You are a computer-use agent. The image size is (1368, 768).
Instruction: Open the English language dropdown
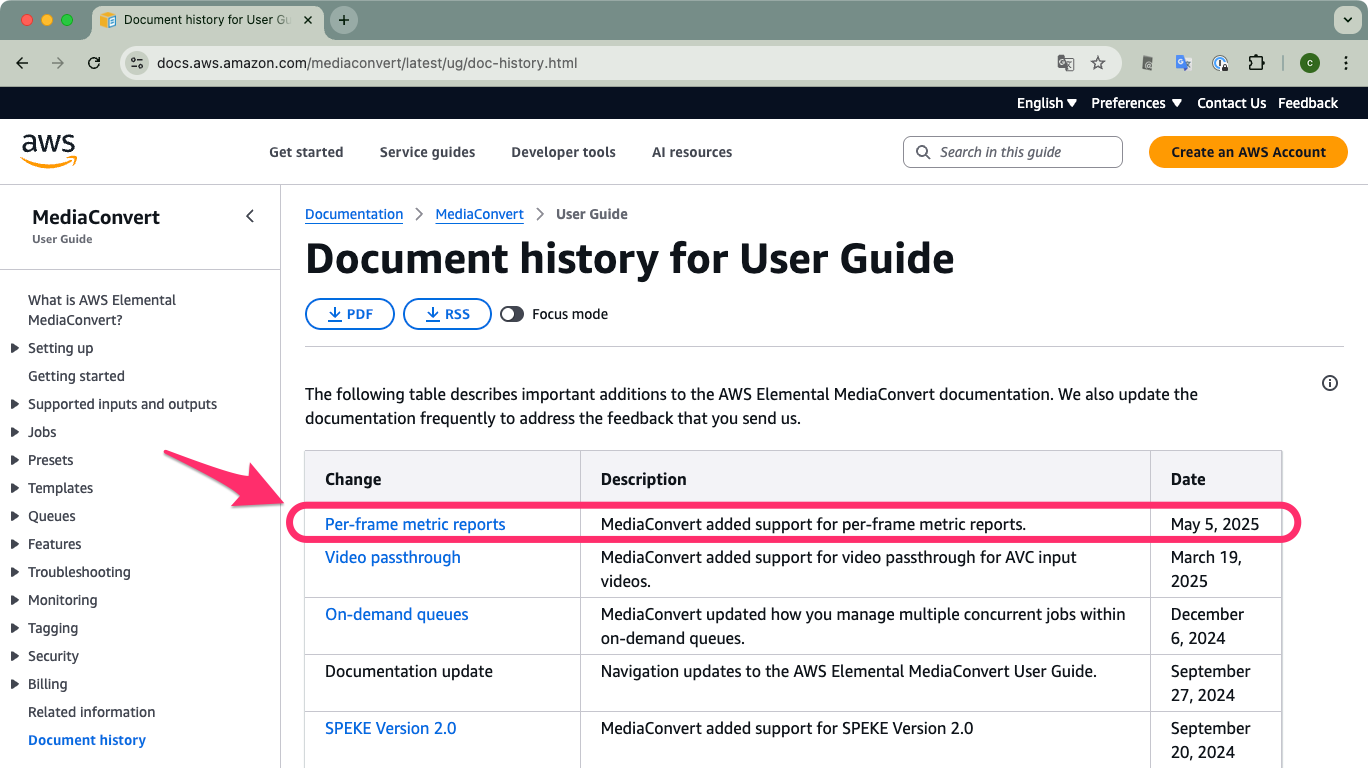pos(1047,103)
